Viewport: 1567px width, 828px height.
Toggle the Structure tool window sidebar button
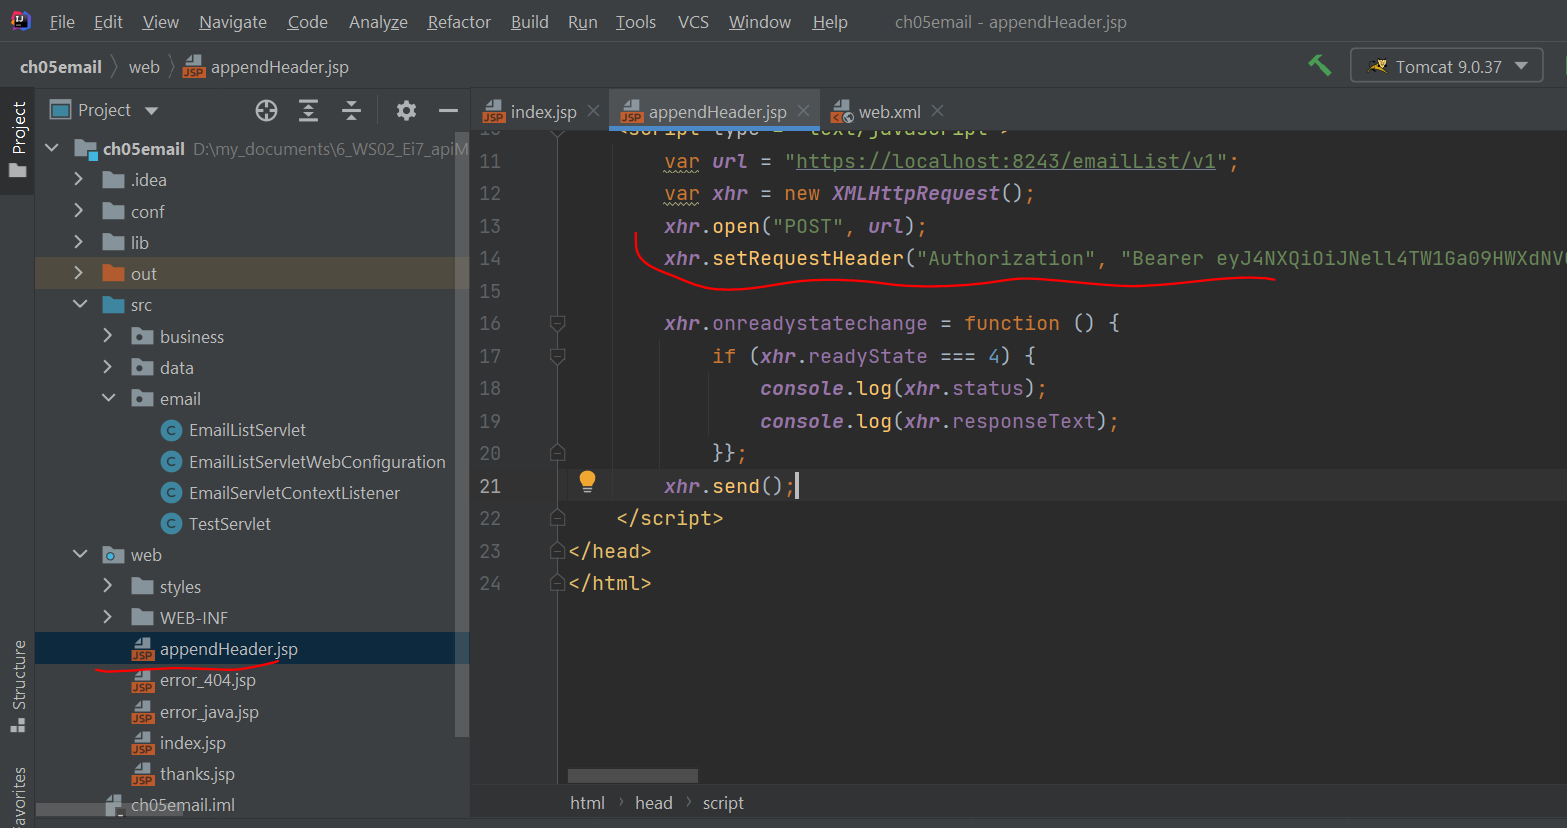click(17, 687)
